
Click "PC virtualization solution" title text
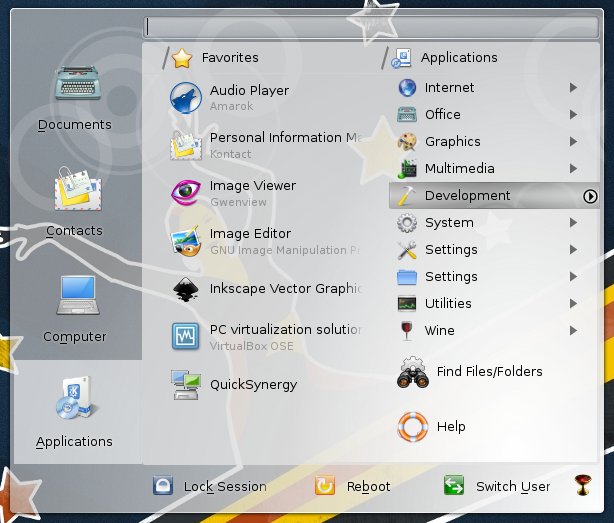[x=285, y=330]
